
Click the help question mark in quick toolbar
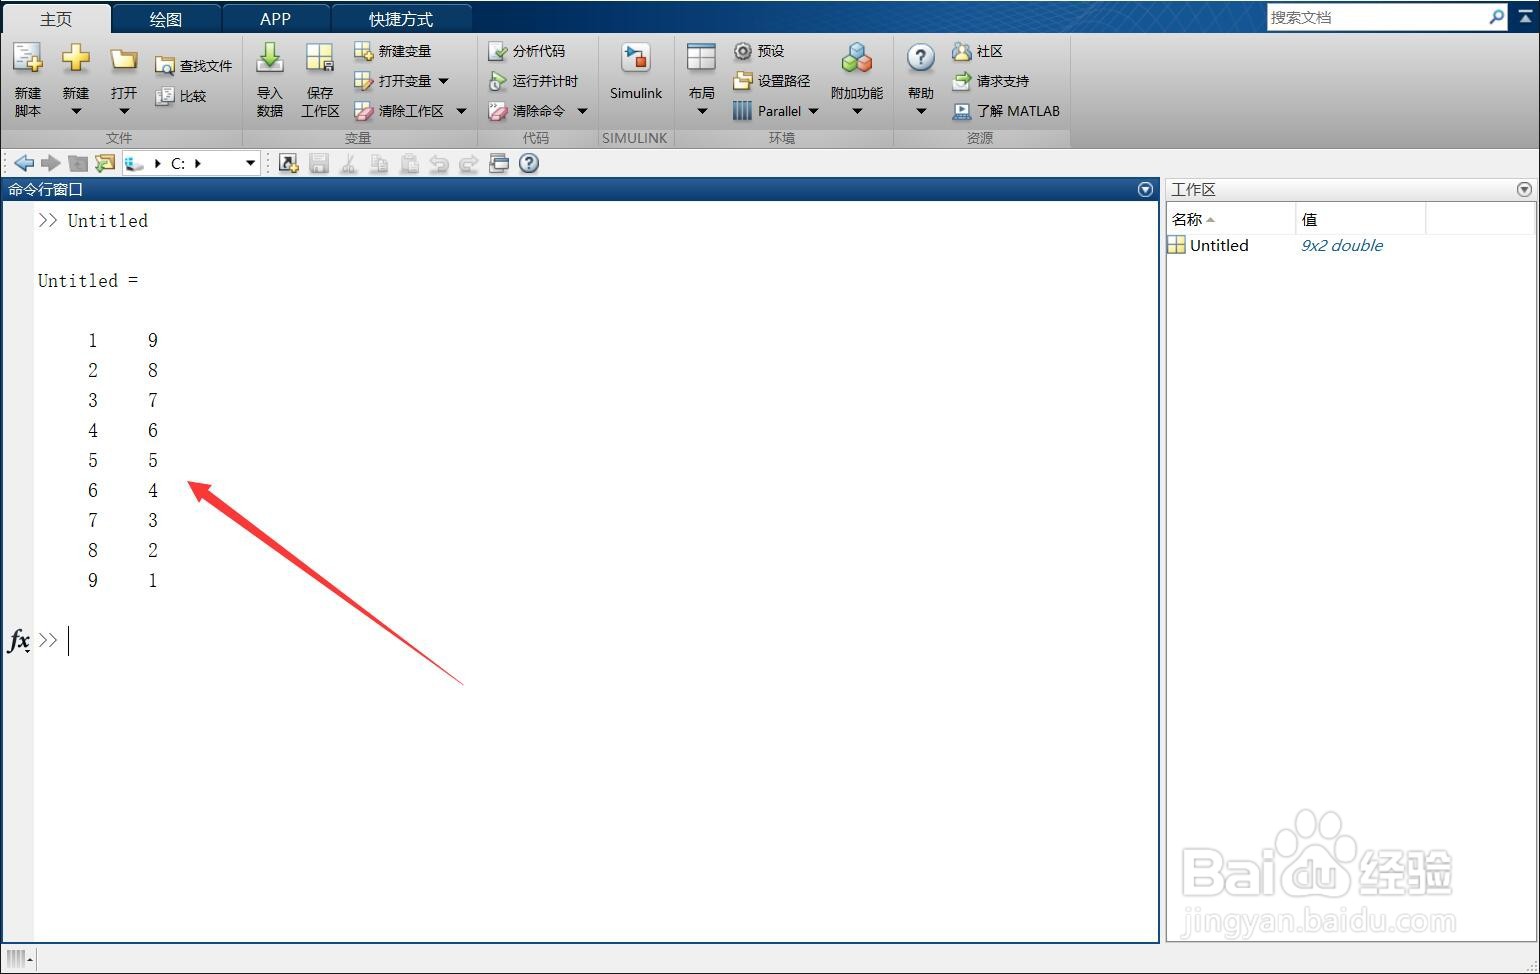[529, 163]
